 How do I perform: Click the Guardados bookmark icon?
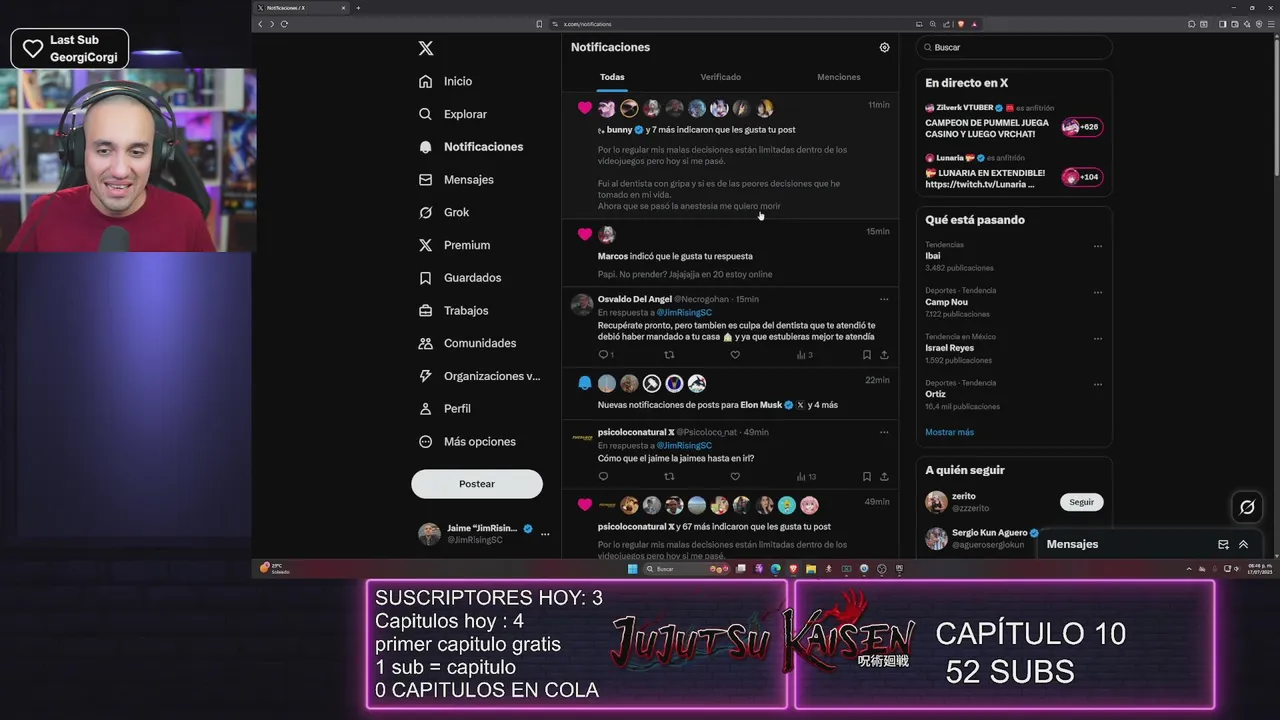pos(426,278)
